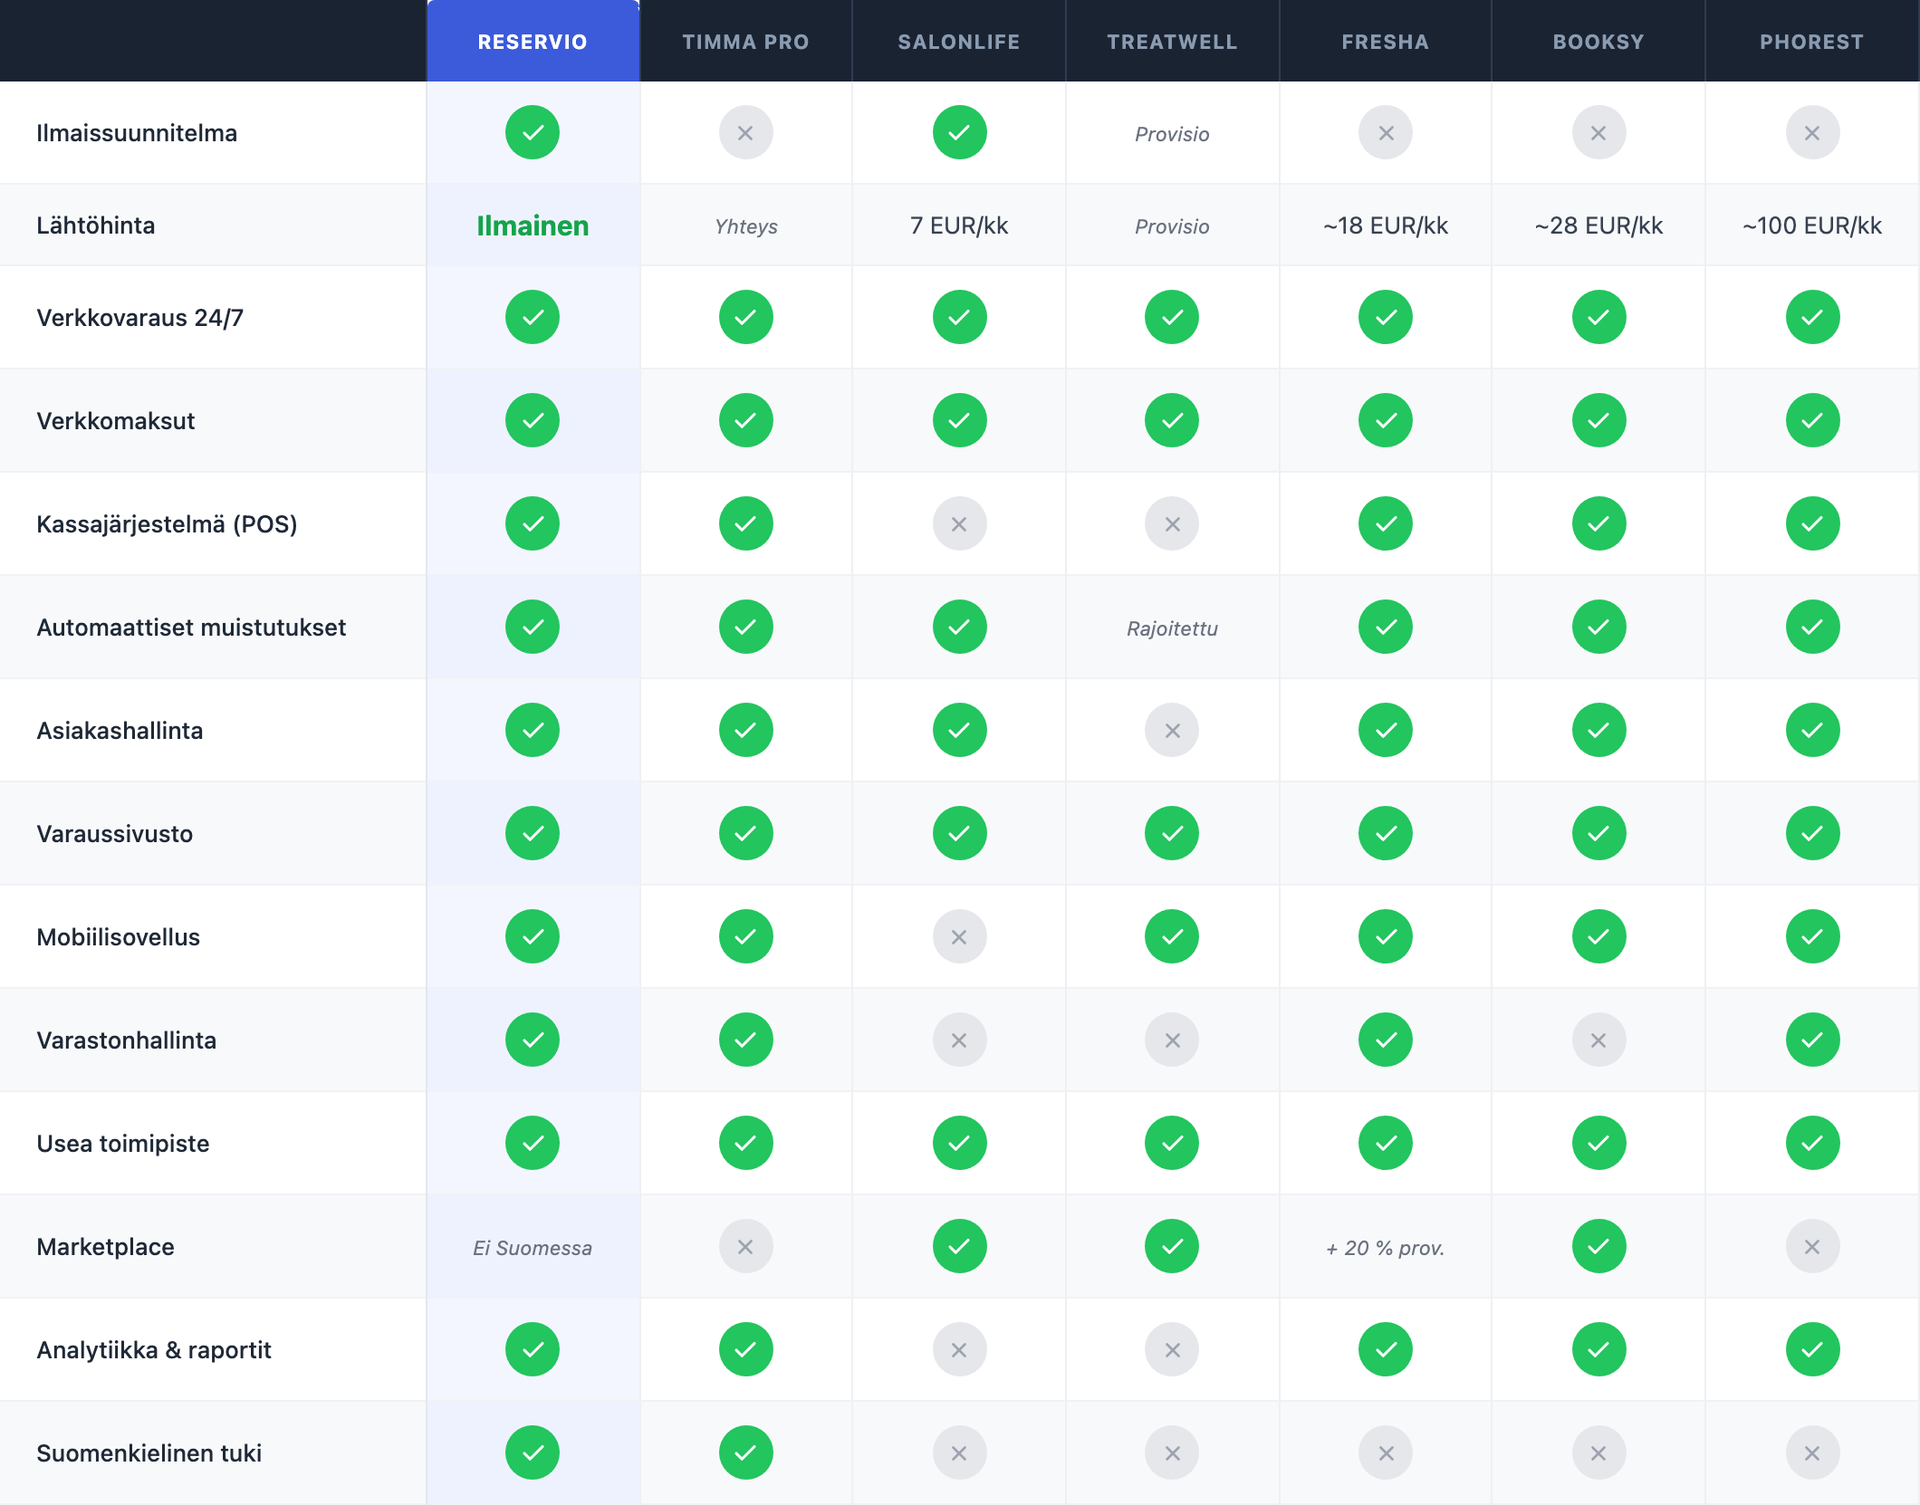Click Booksy's check for Varaussivusto

pos(1599,833)
